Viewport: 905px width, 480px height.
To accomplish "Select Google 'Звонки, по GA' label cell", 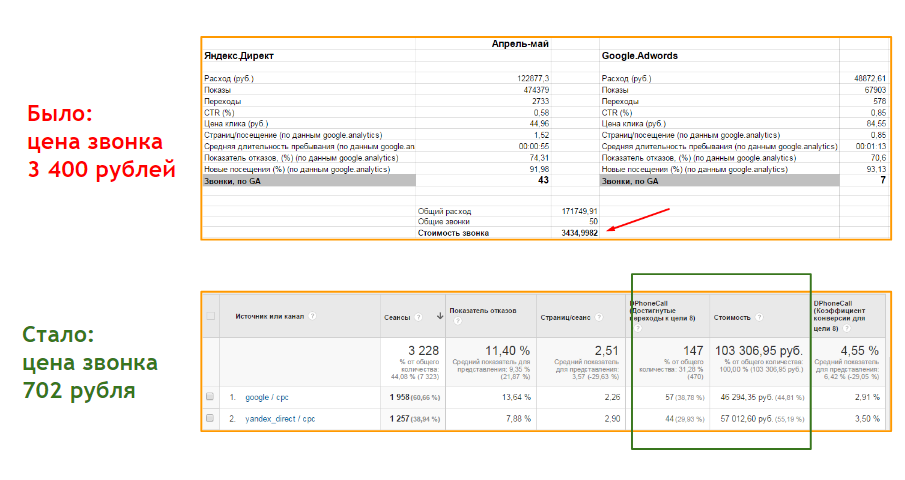I will click(720, 181).
